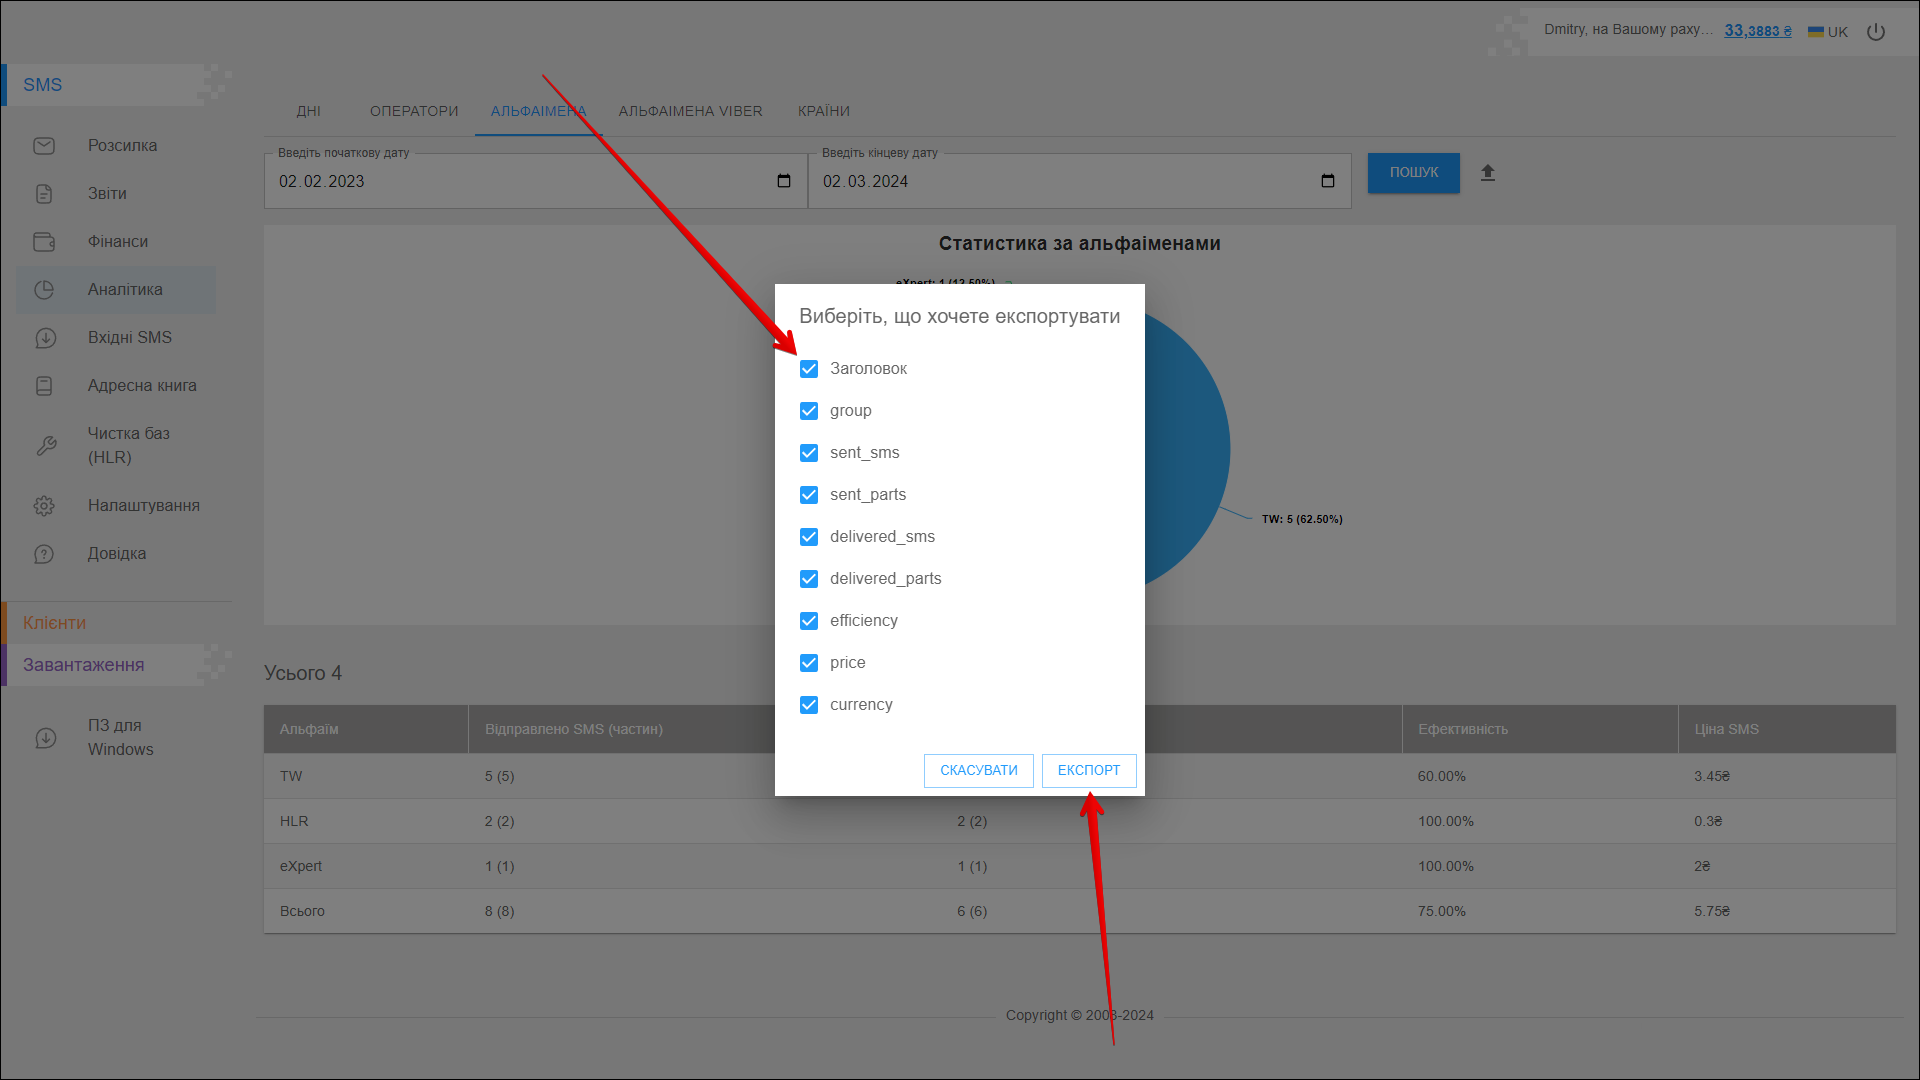Image resolution: width=1920 pixels, height=1080 pixels.
Task: Toggle the sent_sms checkbox
Action: pos(809,453)
